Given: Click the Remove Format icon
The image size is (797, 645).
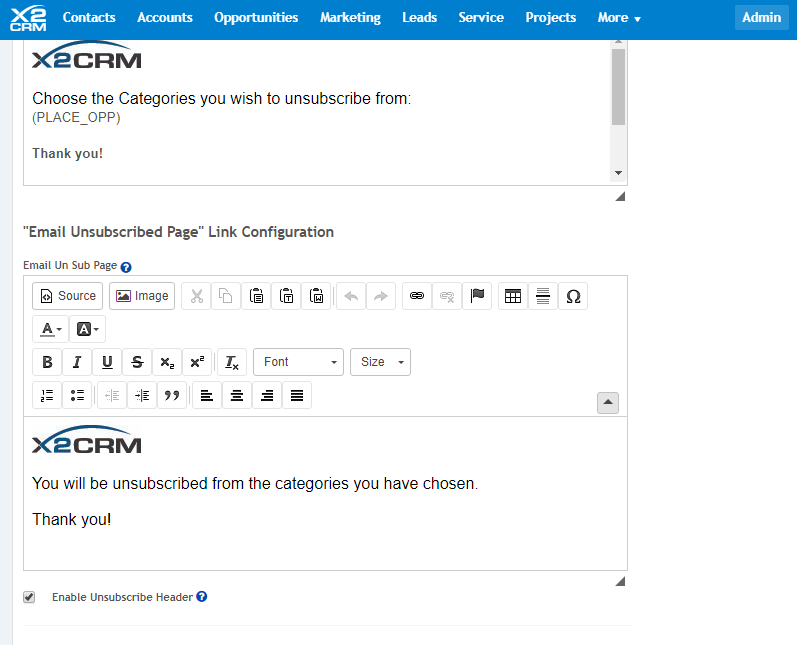Looking at the screenshot, I should [232, 362].
